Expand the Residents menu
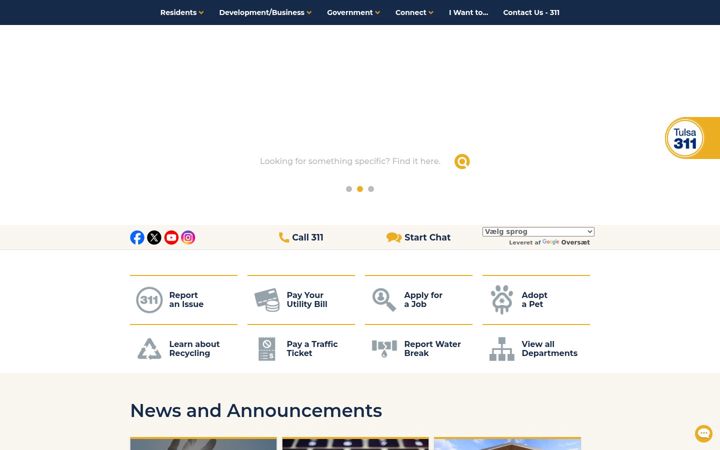This screenshot has width=720, height=450. [182, 12]
